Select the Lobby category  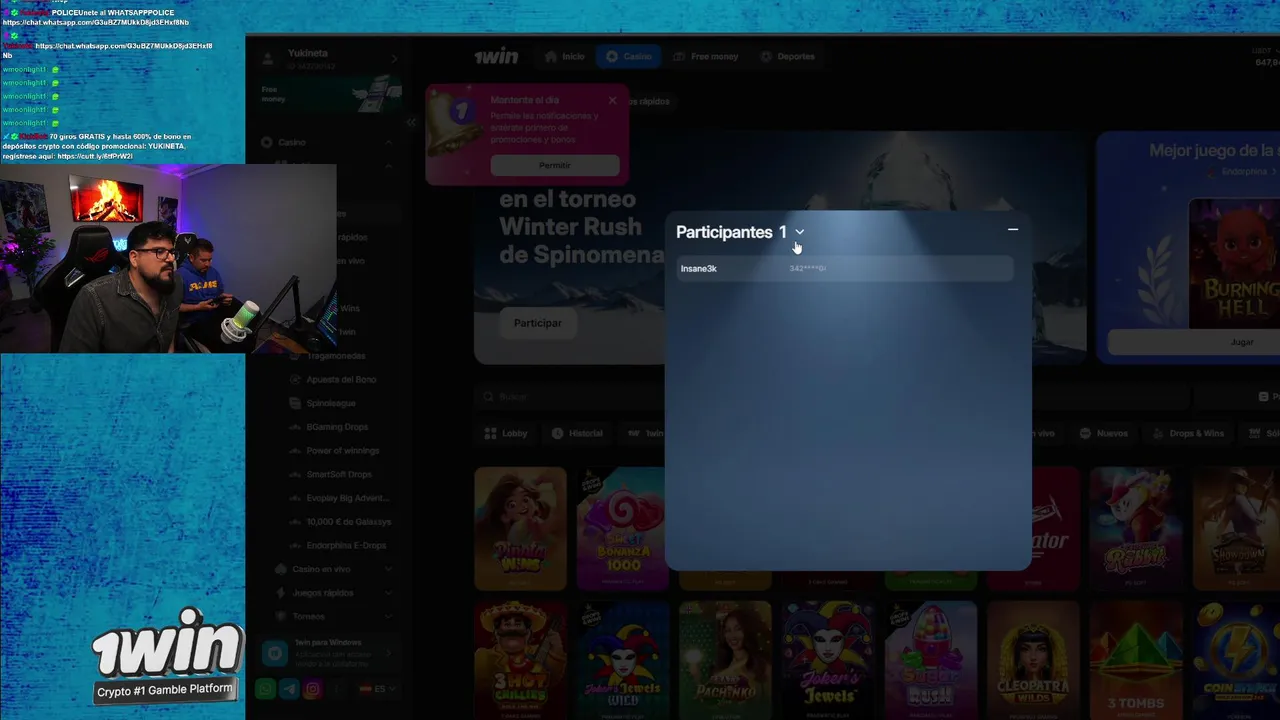pyautogui.click(x=506, y=433)
